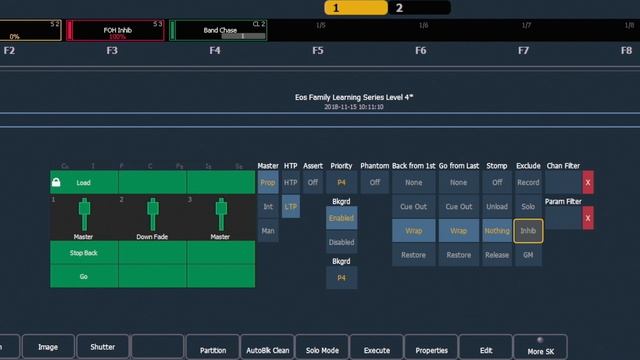Click the Edit softkey
The image size is (640, 360).
coord(486,348)
